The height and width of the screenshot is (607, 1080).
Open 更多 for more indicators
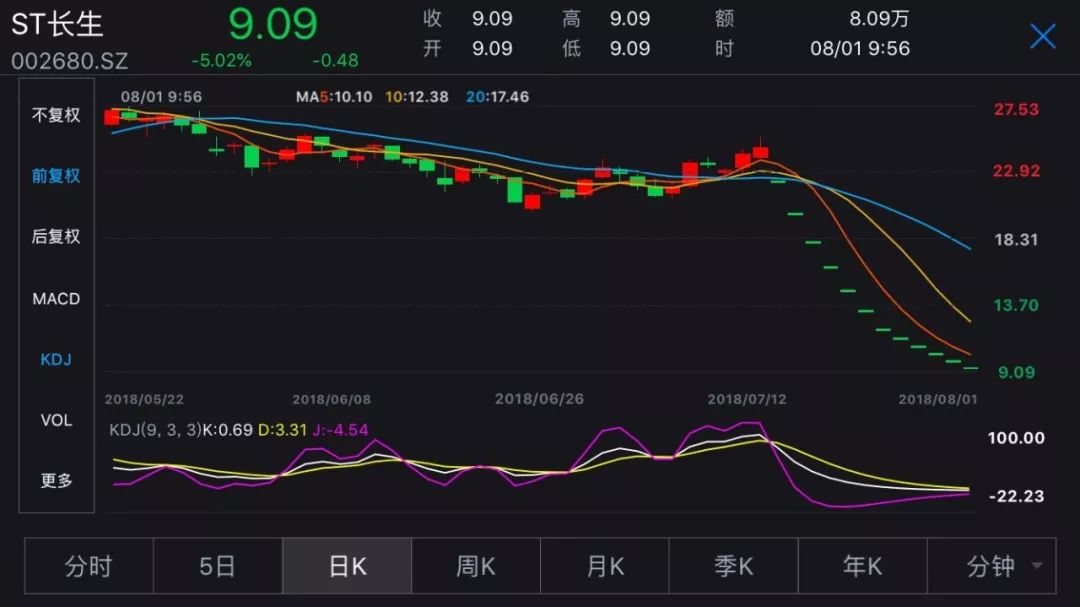(x=55, y=481)
